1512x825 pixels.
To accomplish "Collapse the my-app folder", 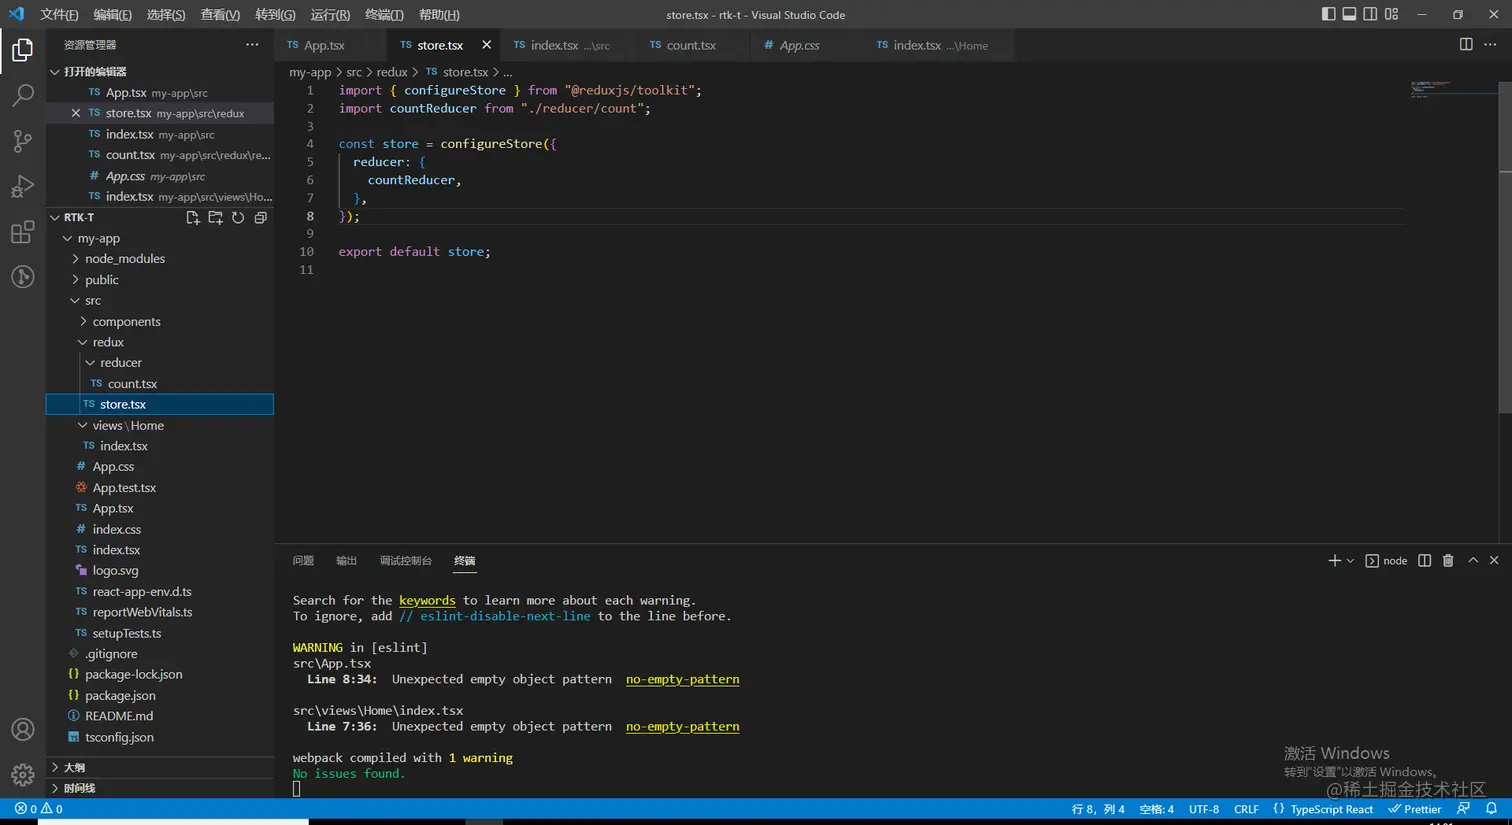I will point(67,239).
